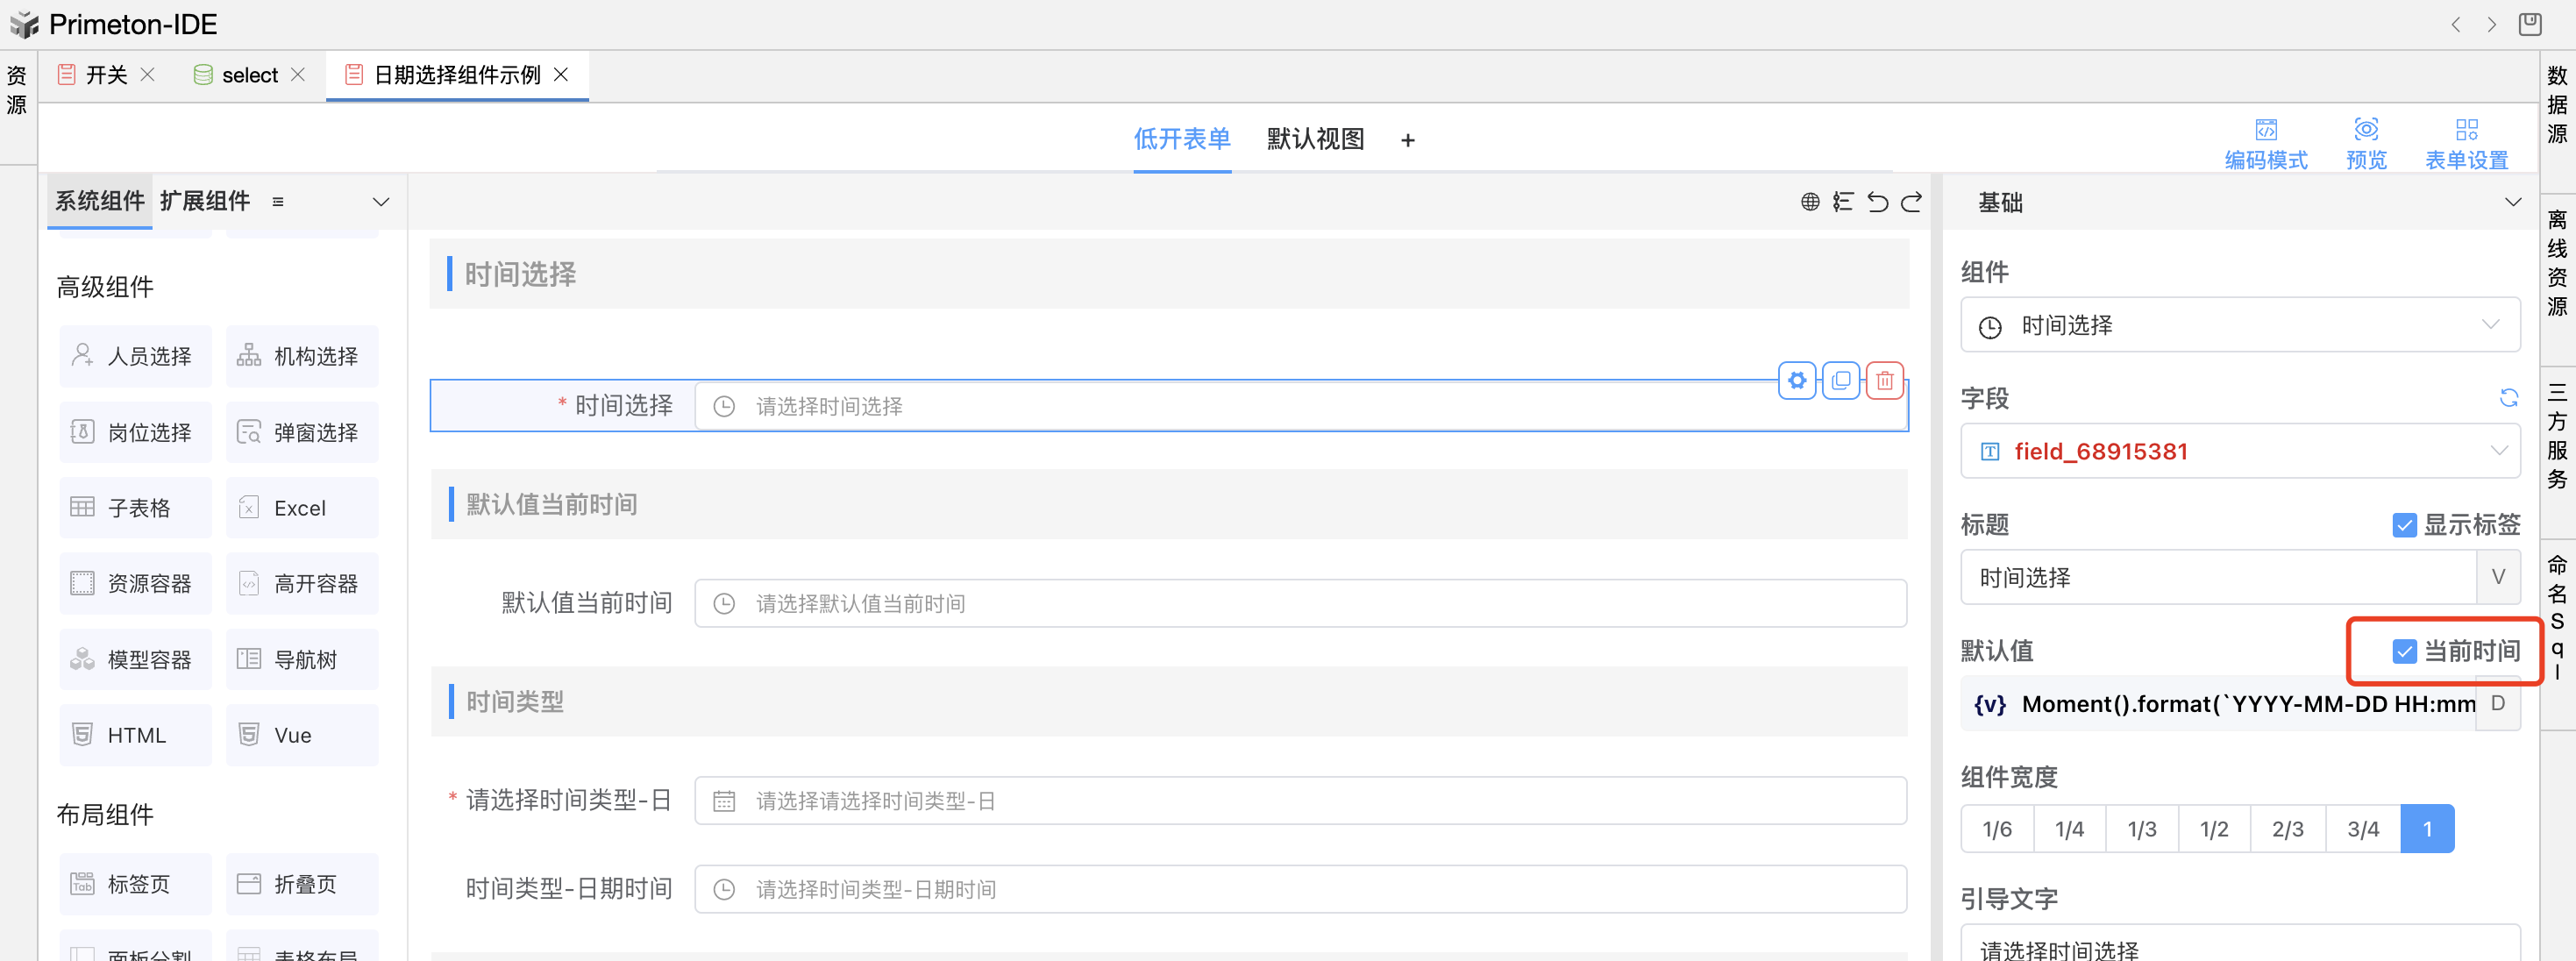Open the 组件 type dropdown (时间选择)
Image resolution: width=2576 pixels, height=961 pixels.
point(2239,325)
